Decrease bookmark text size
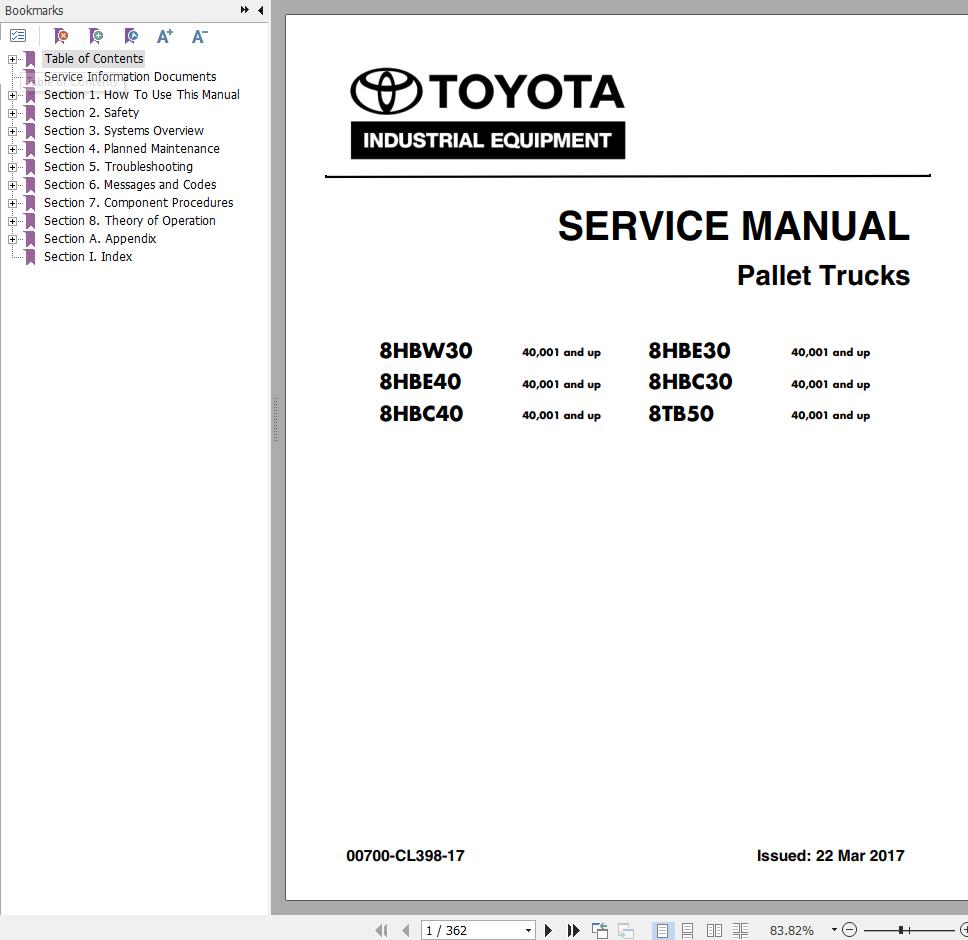The height and width of the screenshot is (940, 968). coord(199,36)
